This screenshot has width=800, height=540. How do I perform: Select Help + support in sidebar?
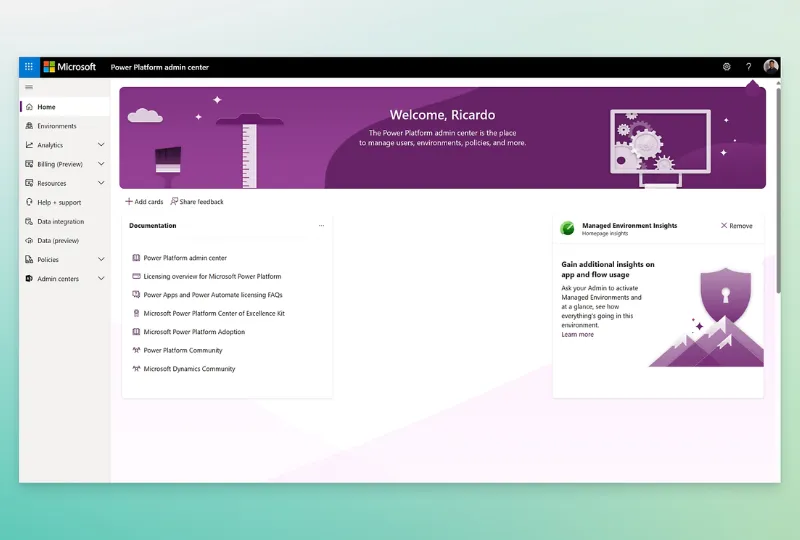point(59,202)
